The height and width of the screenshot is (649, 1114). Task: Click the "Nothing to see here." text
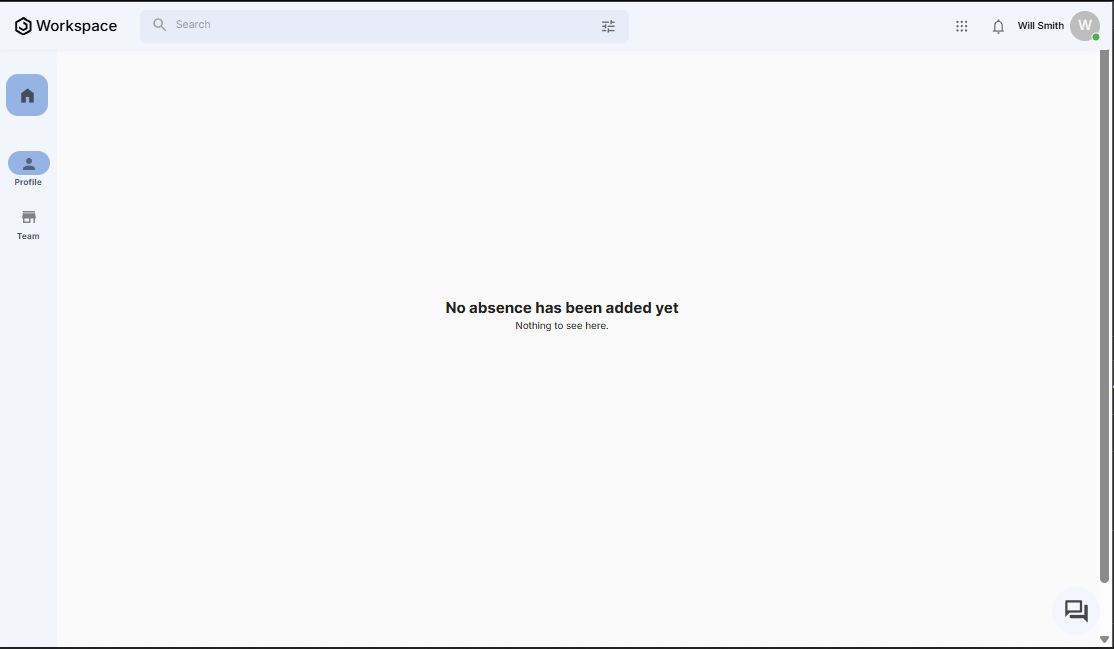[562, 326]
